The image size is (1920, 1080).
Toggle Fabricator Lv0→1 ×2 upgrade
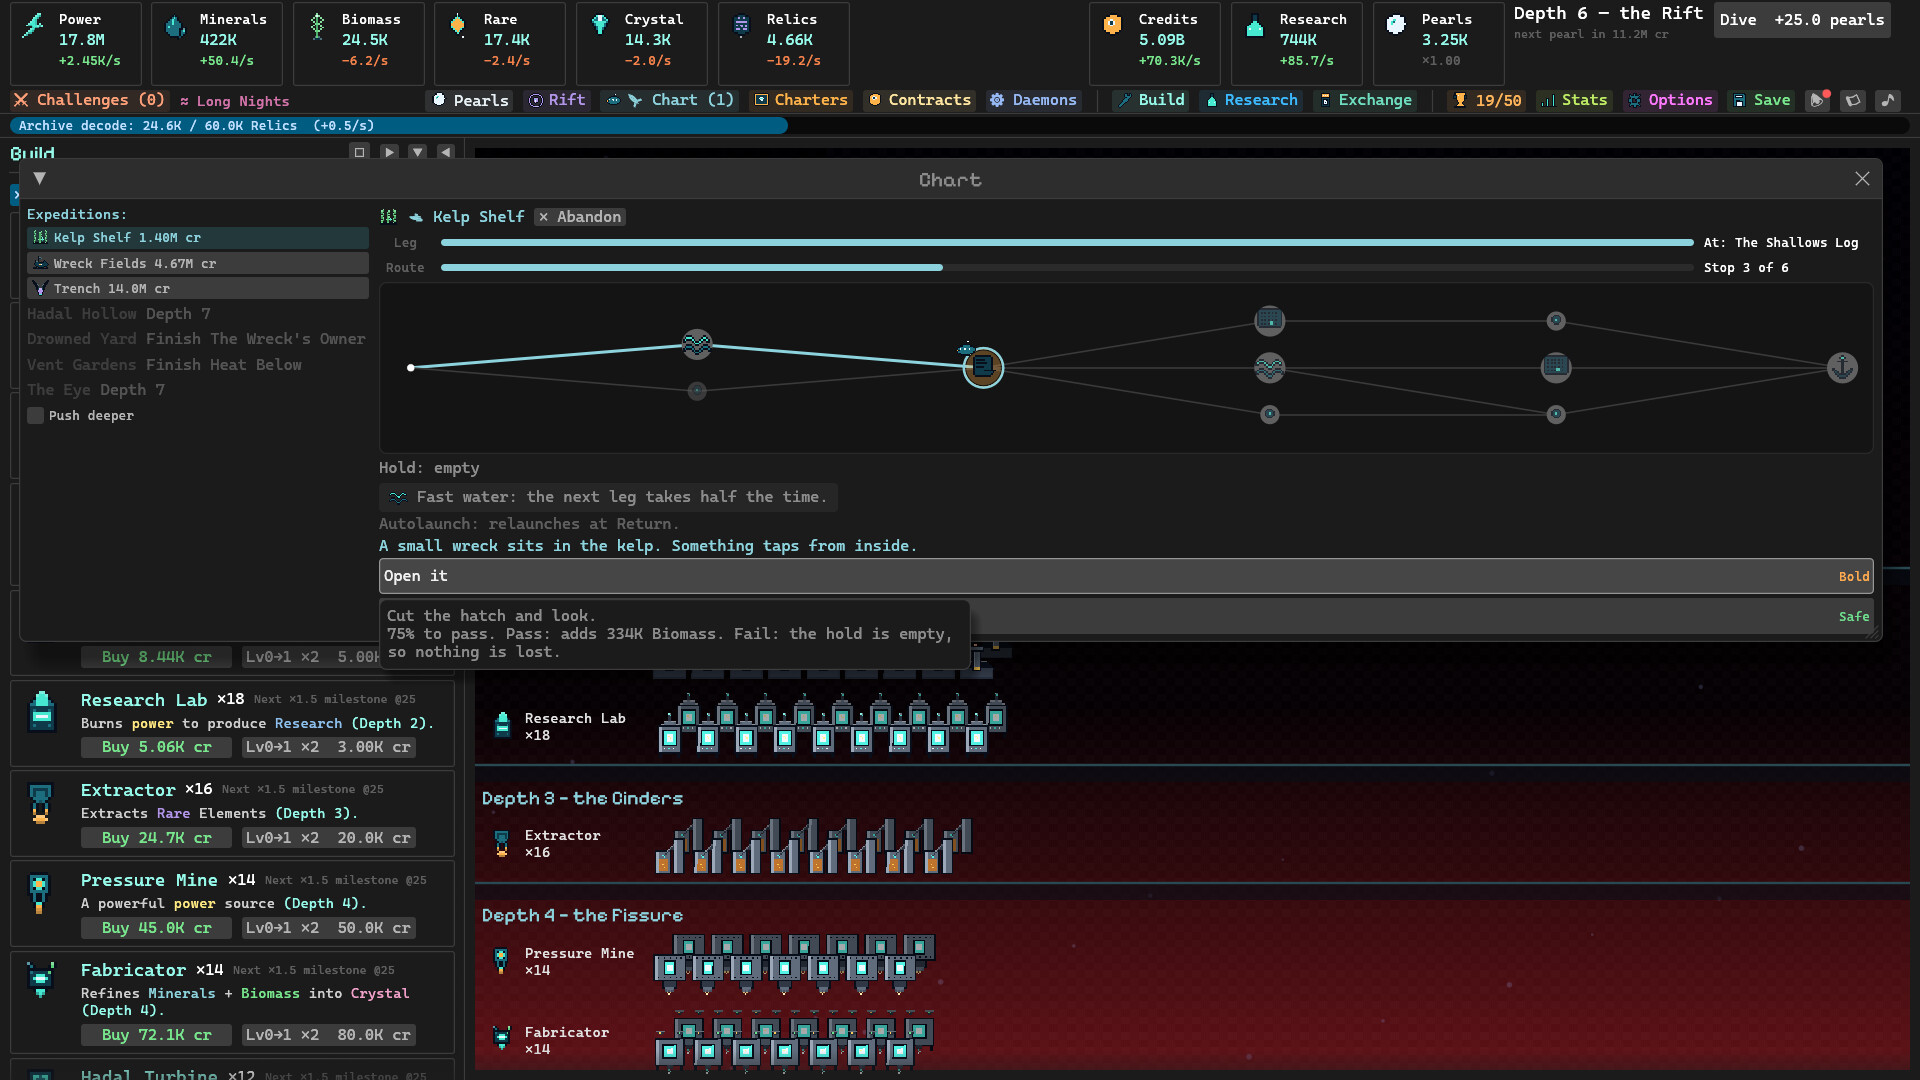(329, 1035)
